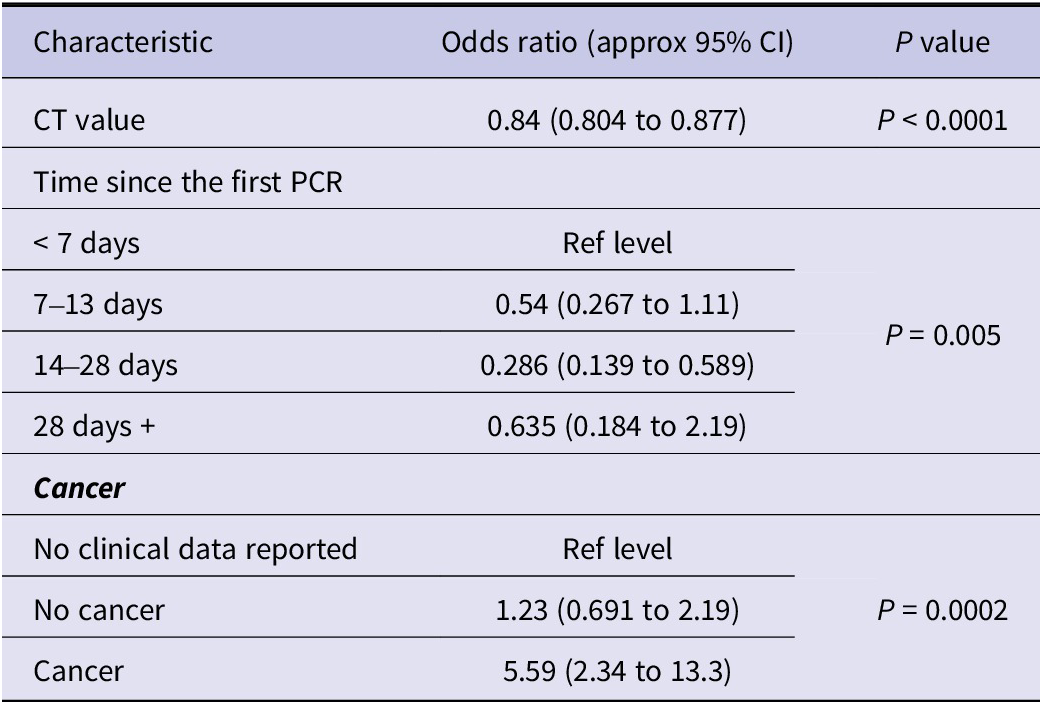Click the P = 0.005 cell
The image size is (1042, 704).
point(942,334)
